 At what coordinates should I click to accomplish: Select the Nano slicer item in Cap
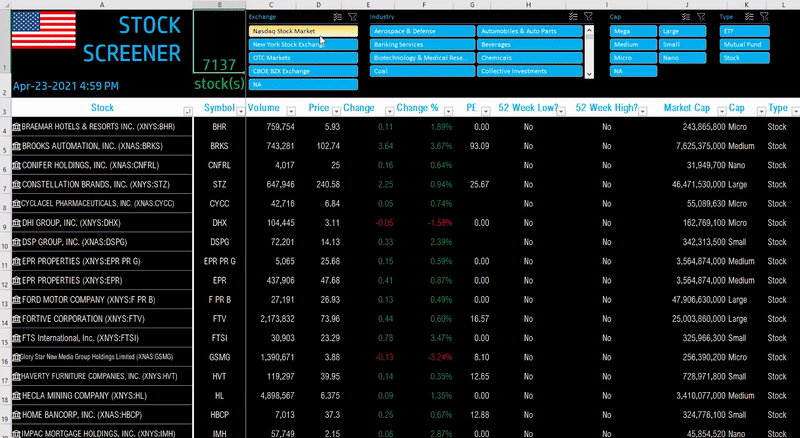tap(683, 58)
